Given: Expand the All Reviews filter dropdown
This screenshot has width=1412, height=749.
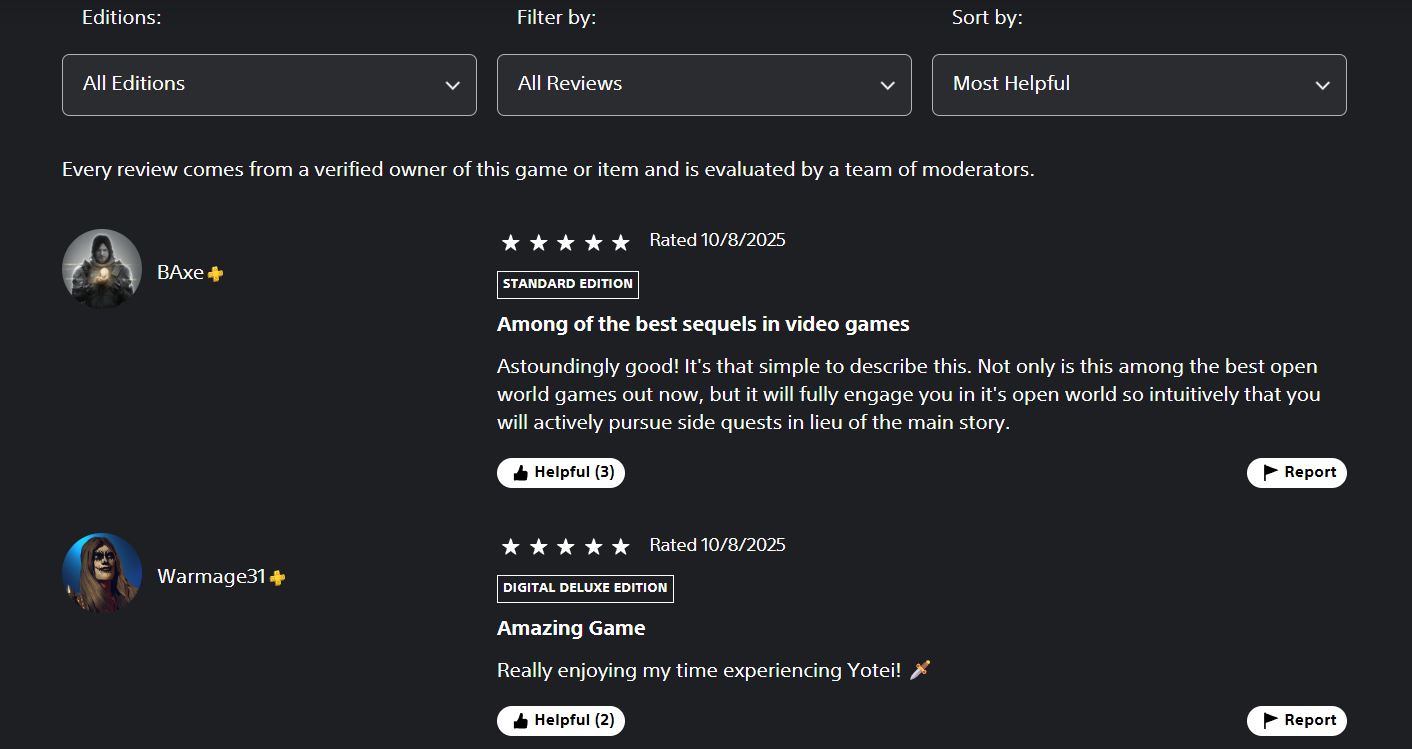Looking at the screenshot, I should [703, 85].
